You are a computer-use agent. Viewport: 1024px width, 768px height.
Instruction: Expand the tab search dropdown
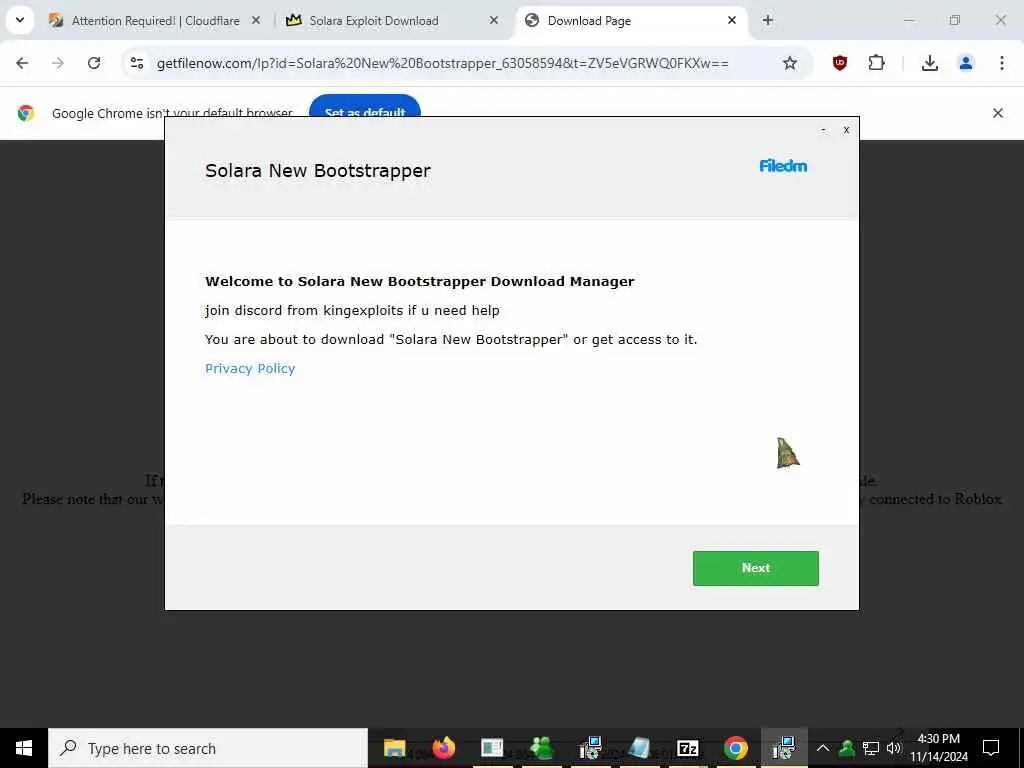(x=20, y=20)
